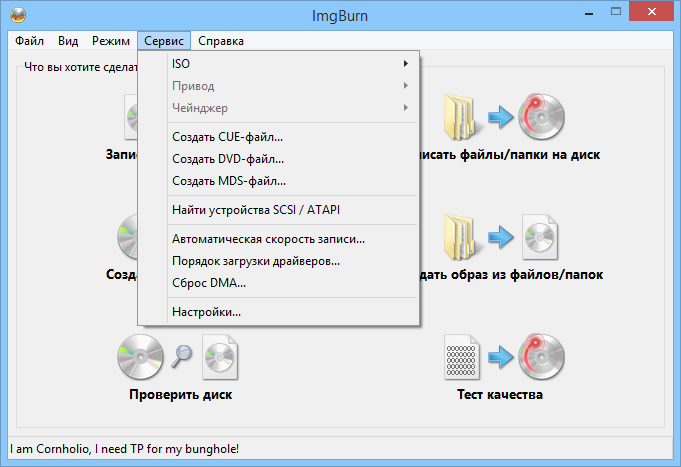Click the disc icon above Проверить диск
The width and height of the screenshot is (681, 467).
(x=140, y=357)
